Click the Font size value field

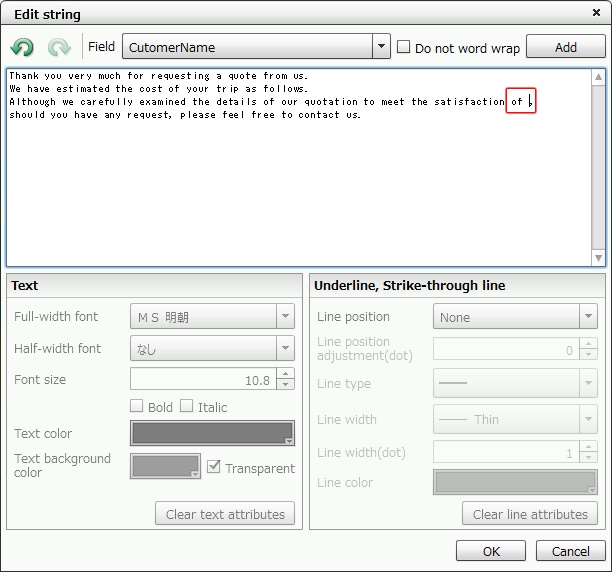(203, 379)
